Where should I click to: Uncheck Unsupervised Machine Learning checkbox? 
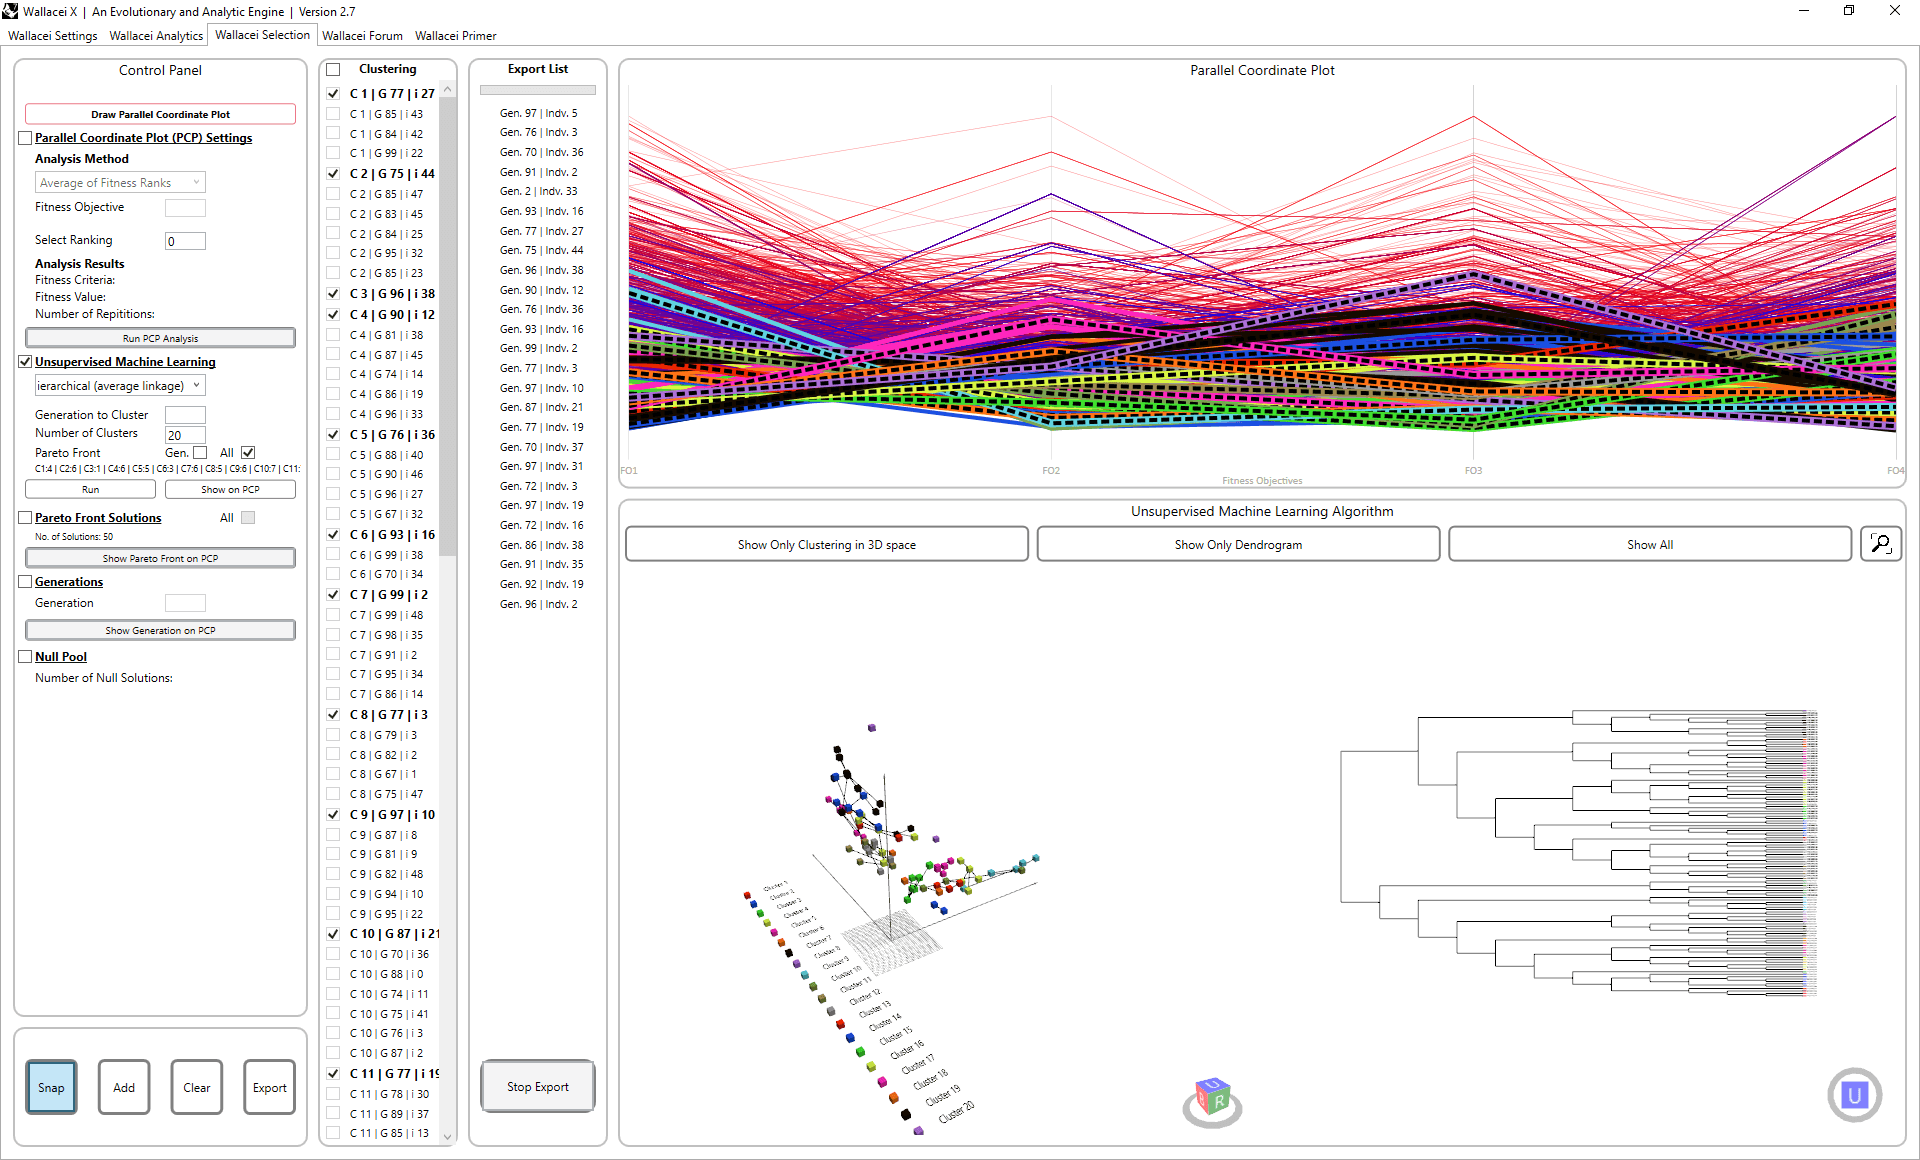pyautogui.click(x=25, y=362)
